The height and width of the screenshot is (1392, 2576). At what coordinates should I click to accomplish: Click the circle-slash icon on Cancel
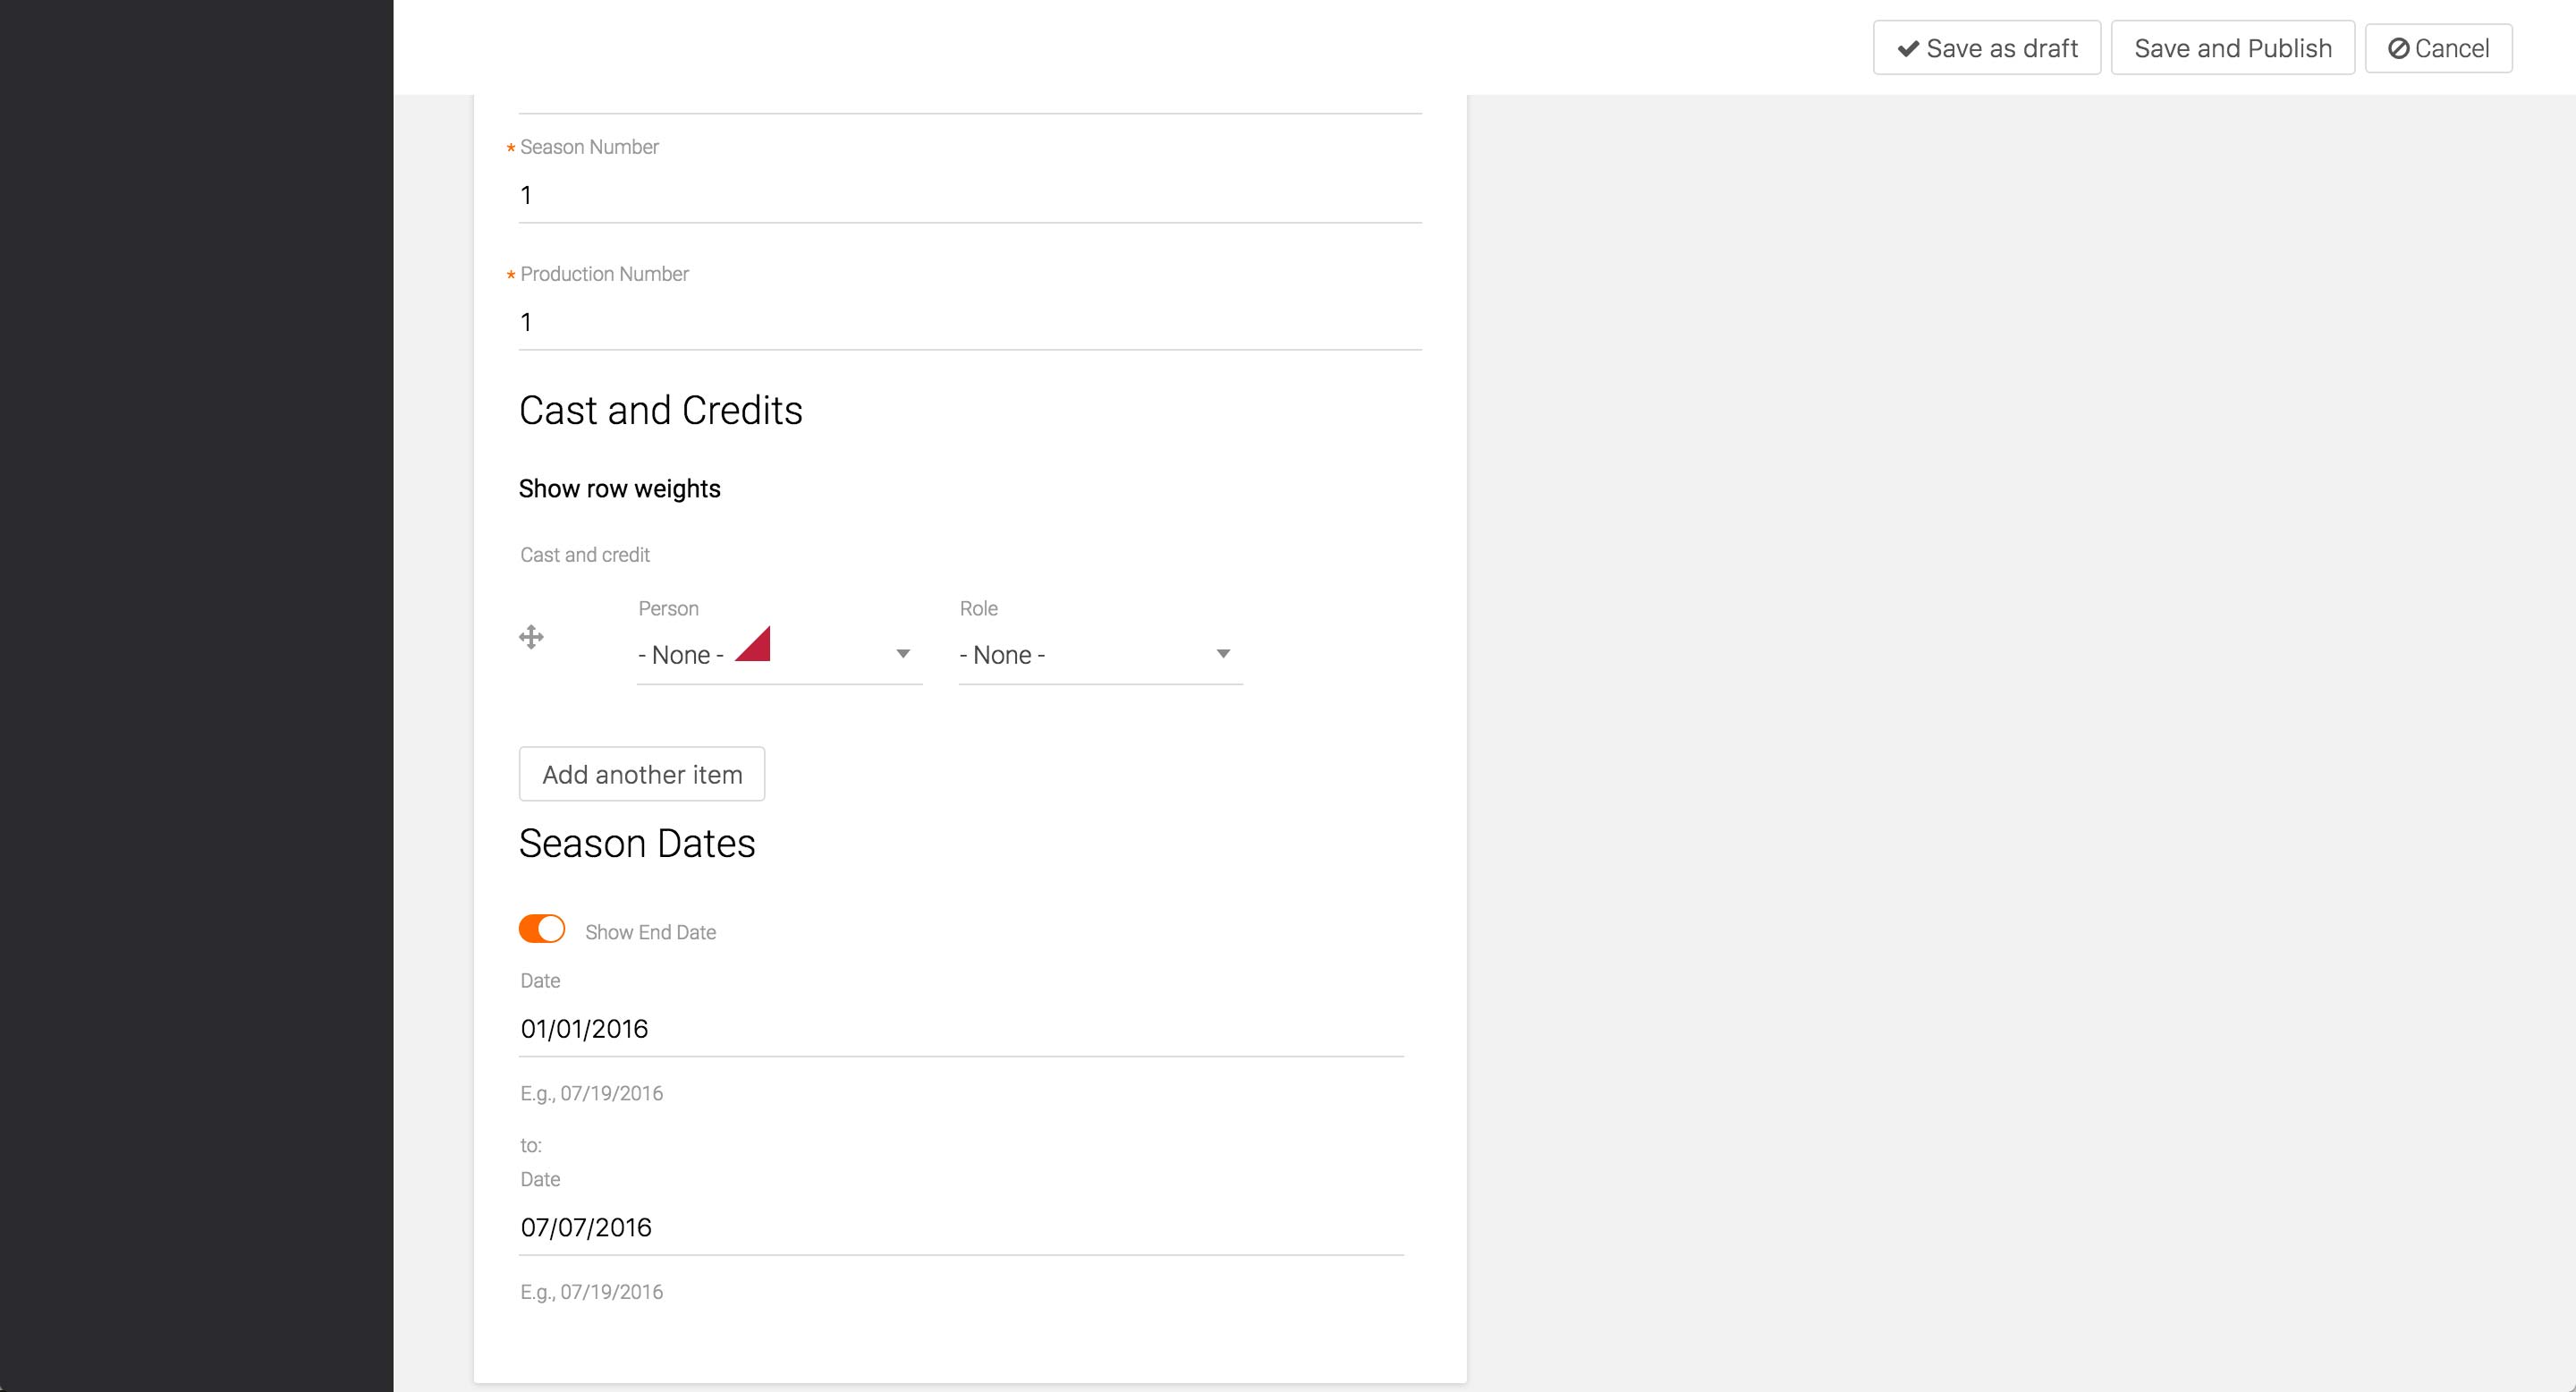2398,48
